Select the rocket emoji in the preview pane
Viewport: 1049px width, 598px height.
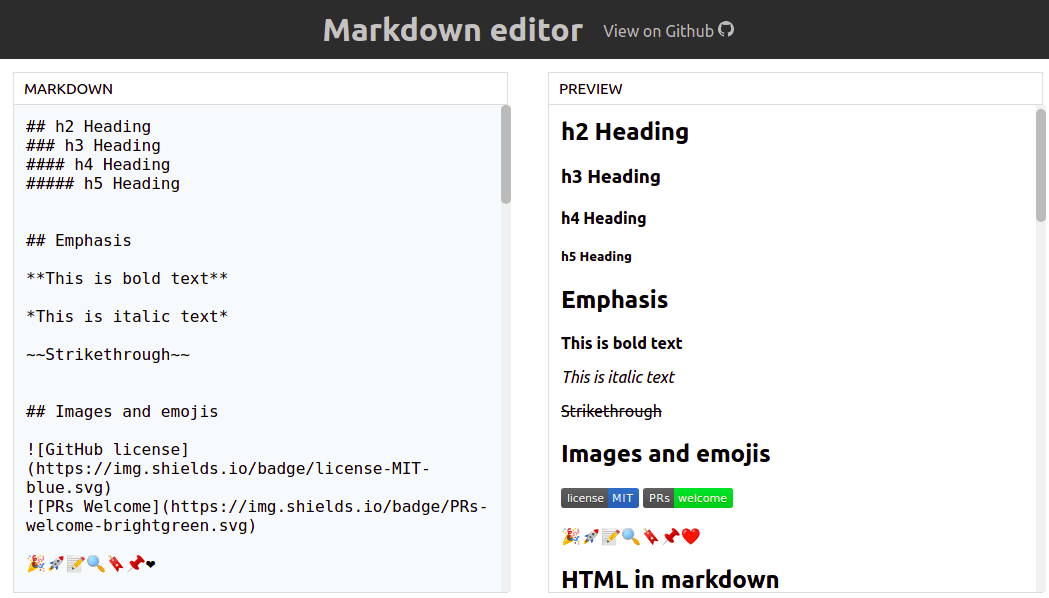[591, 536]
